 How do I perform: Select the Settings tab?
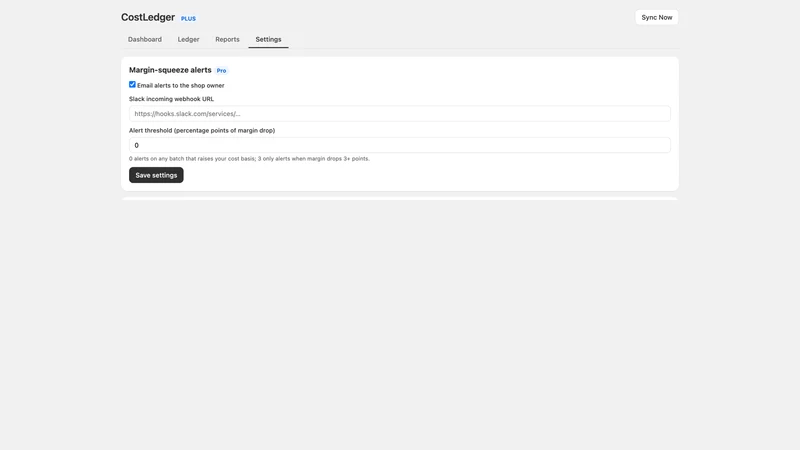(x=268, y=39)
